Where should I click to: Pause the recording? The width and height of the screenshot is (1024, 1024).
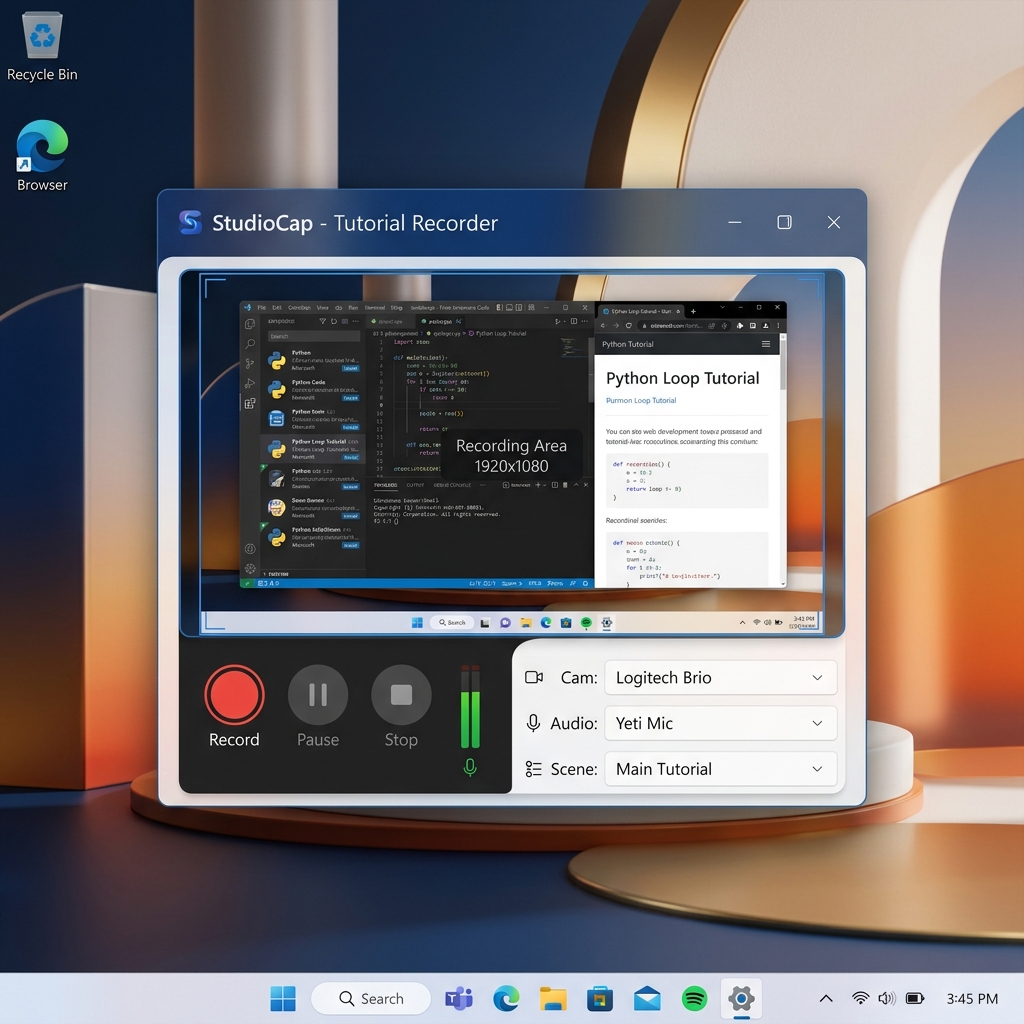(318, 695)
